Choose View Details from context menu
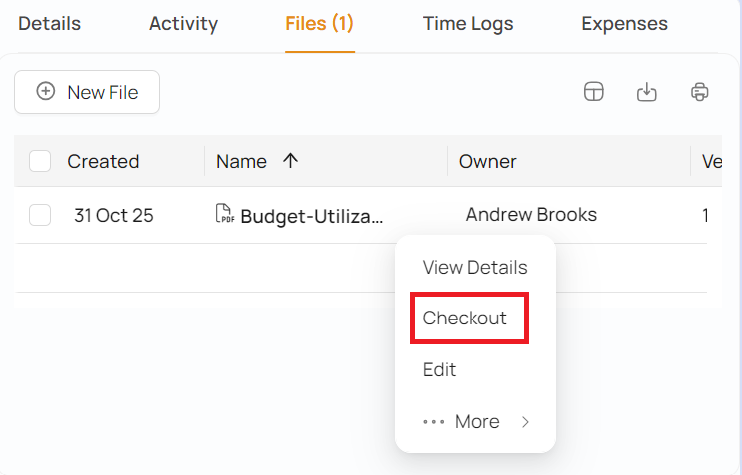This screenshot has height=475, width=742. [475, 267]
